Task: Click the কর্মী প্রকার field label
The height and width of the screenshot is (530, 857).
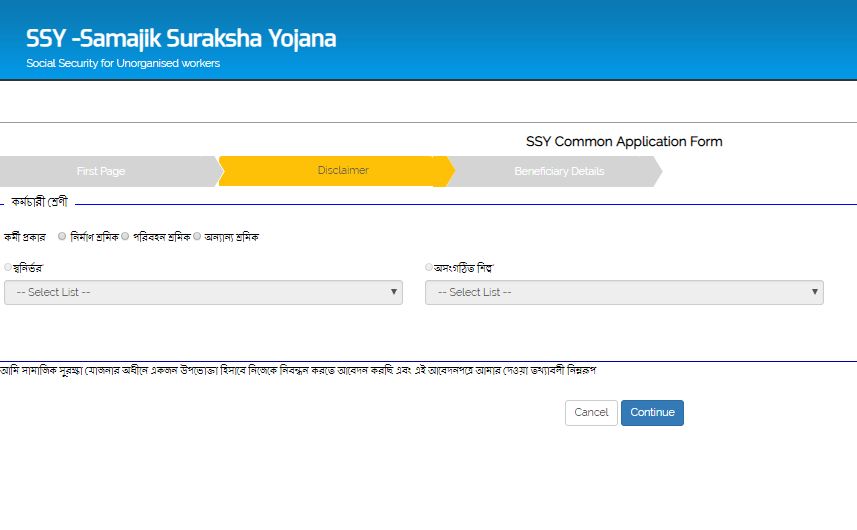Action: (x=26, y=238)
